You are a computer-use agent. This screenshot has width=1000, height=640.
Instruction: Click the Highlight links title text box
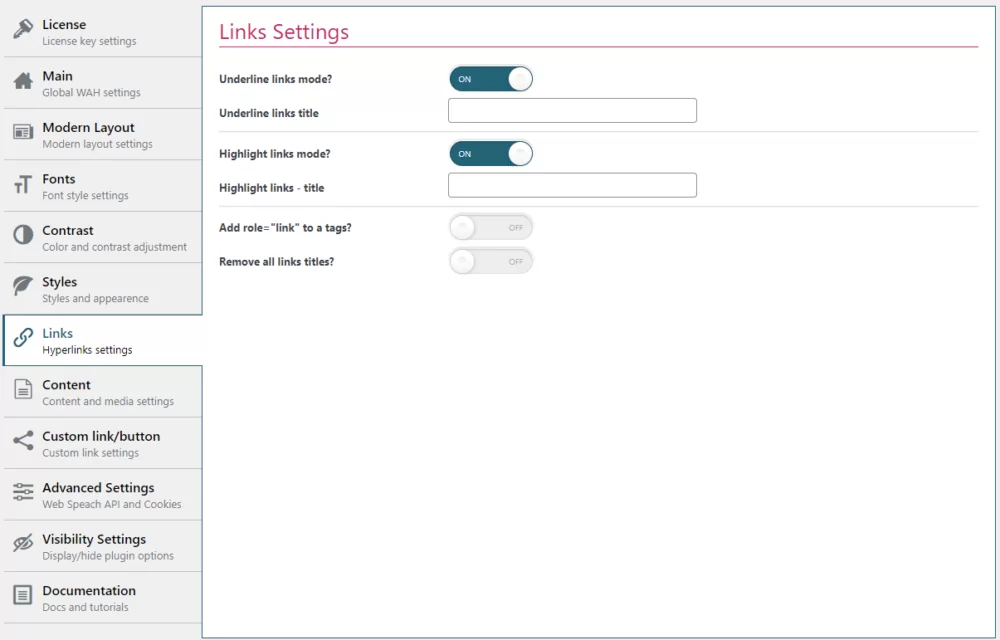pyautogui.click(x=572, y=185)
